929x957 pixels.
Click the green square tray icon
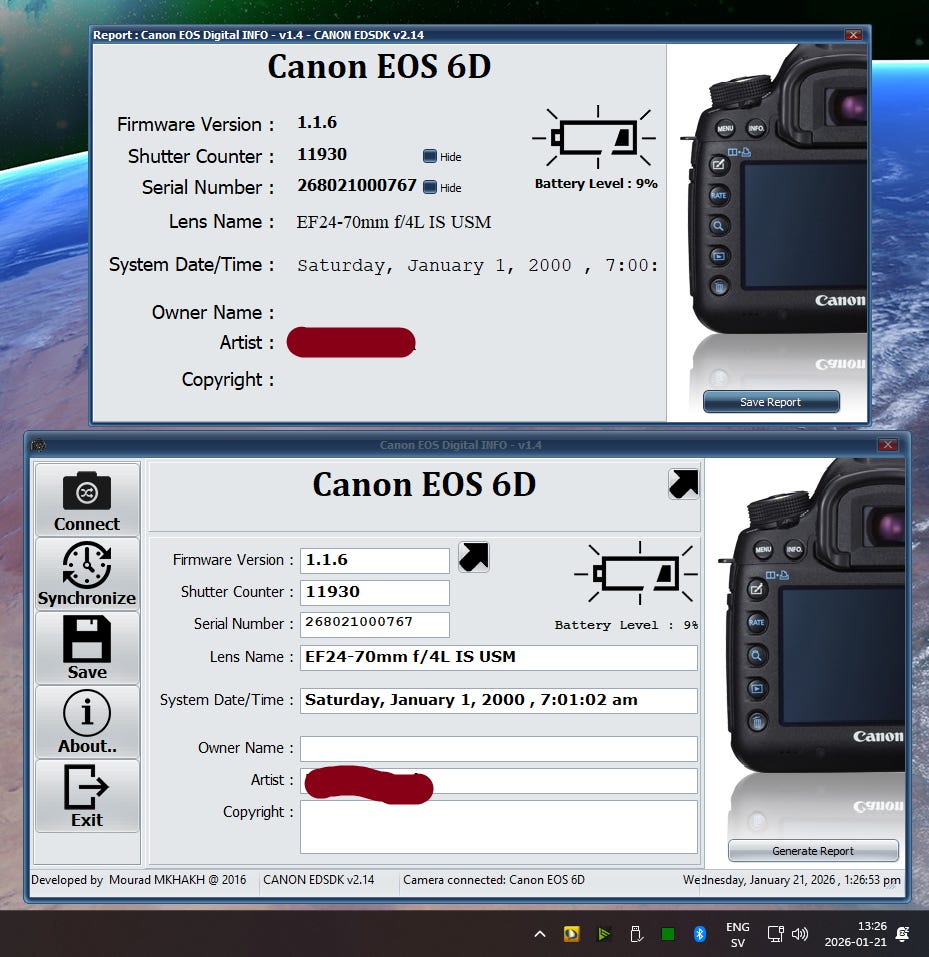668,934
